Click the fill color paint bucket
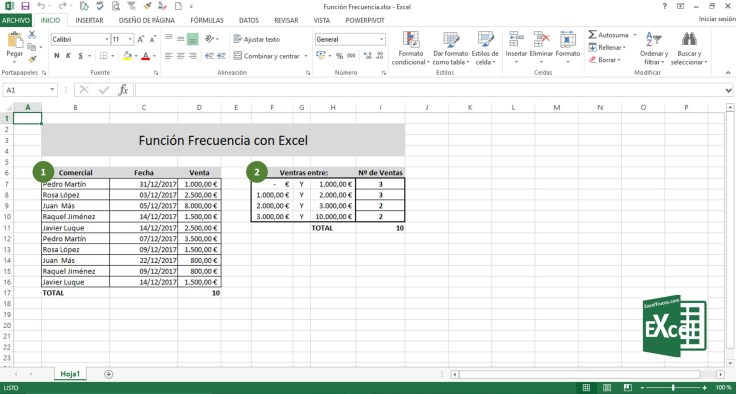Image resolution: width=736 pixels, height=394 pixels. (127, 56)
